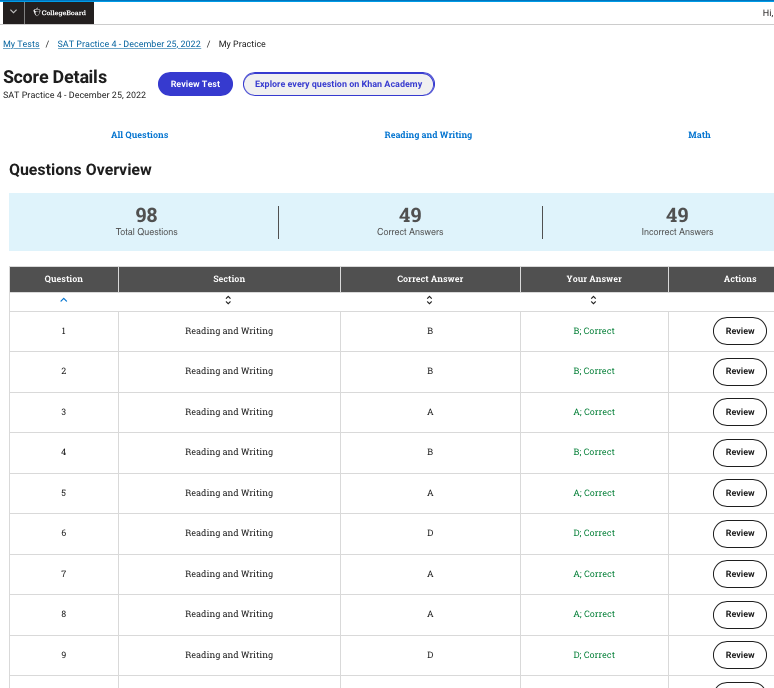Click the Score Details heading

tap(55, 77)
